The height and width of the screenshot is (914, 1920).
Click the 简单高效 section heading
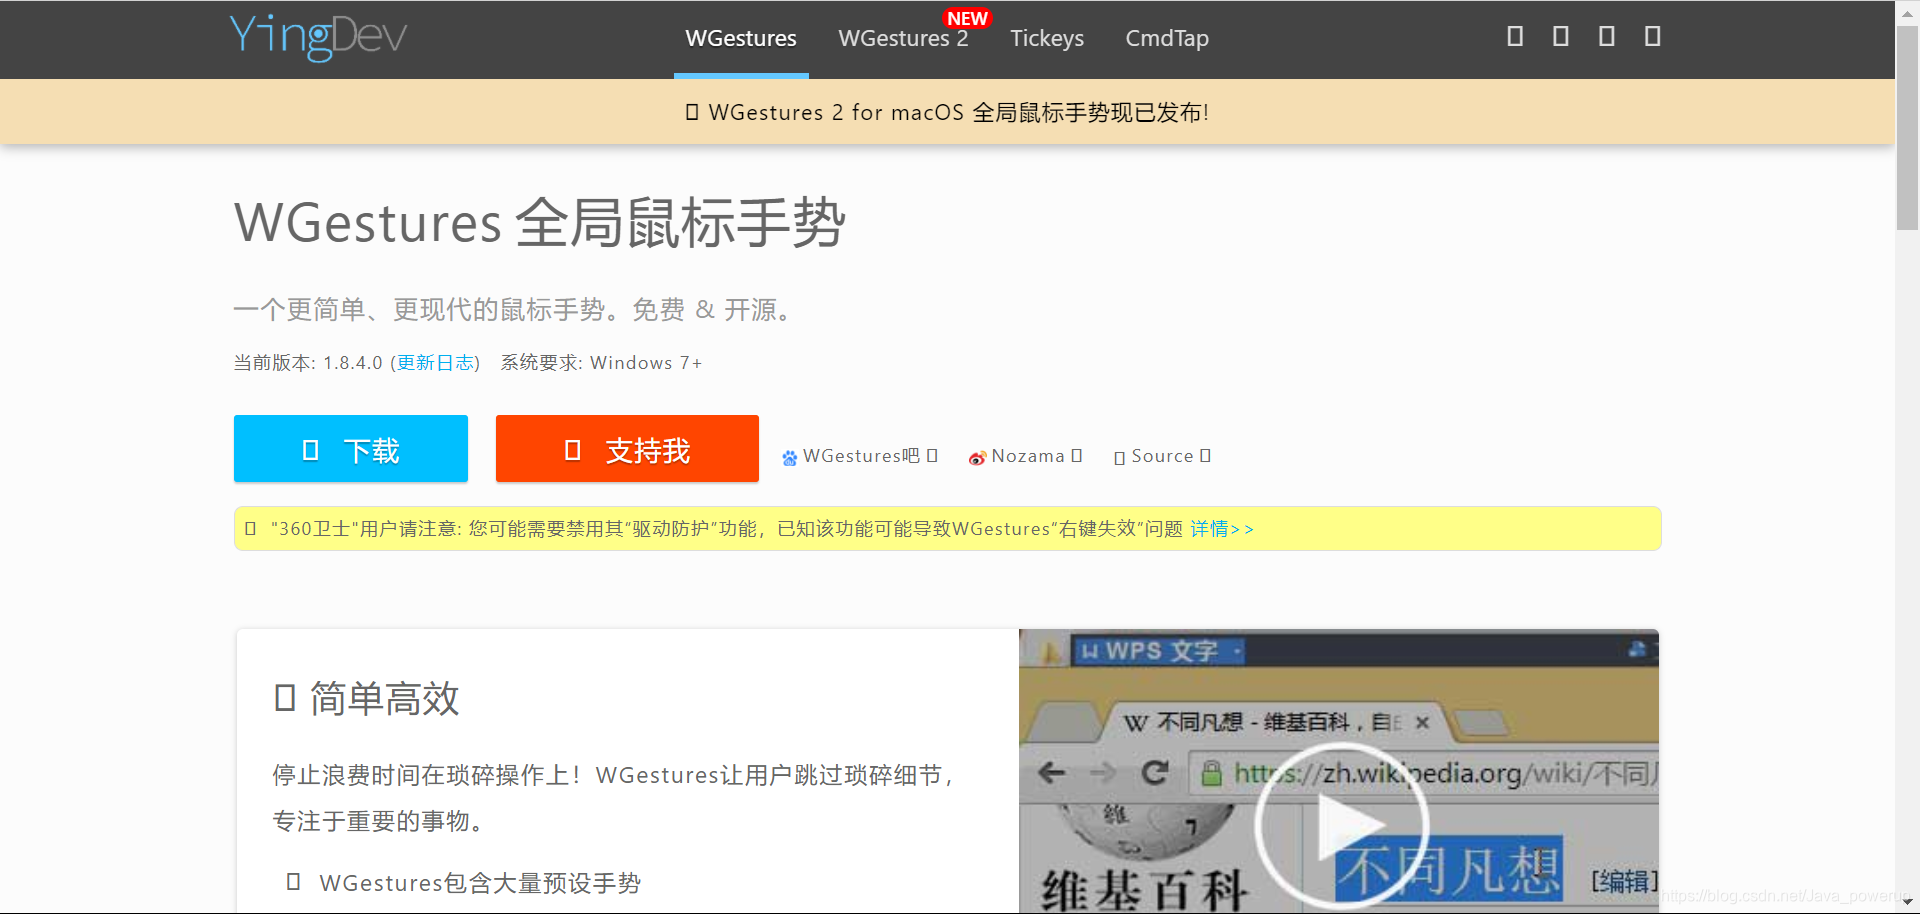[384, 698]
